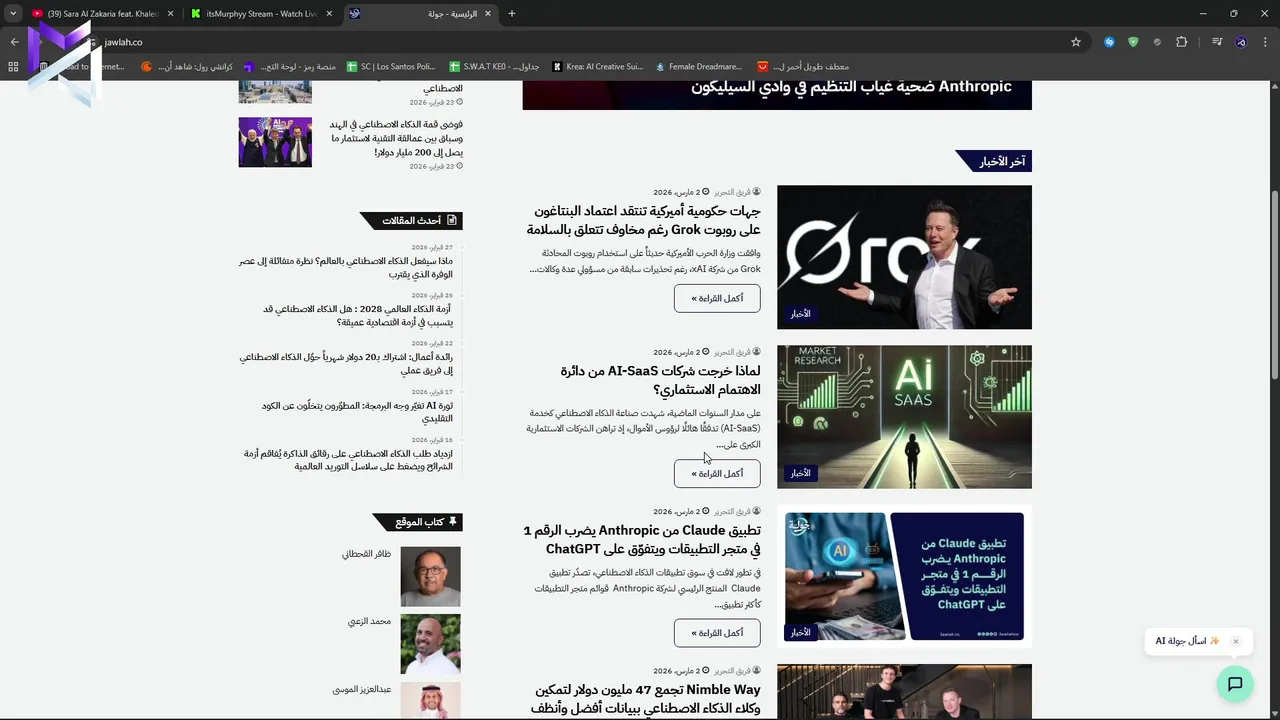Open the منصة رمز bookmark
Screen dimensions: 1280x720
[289, 66]
